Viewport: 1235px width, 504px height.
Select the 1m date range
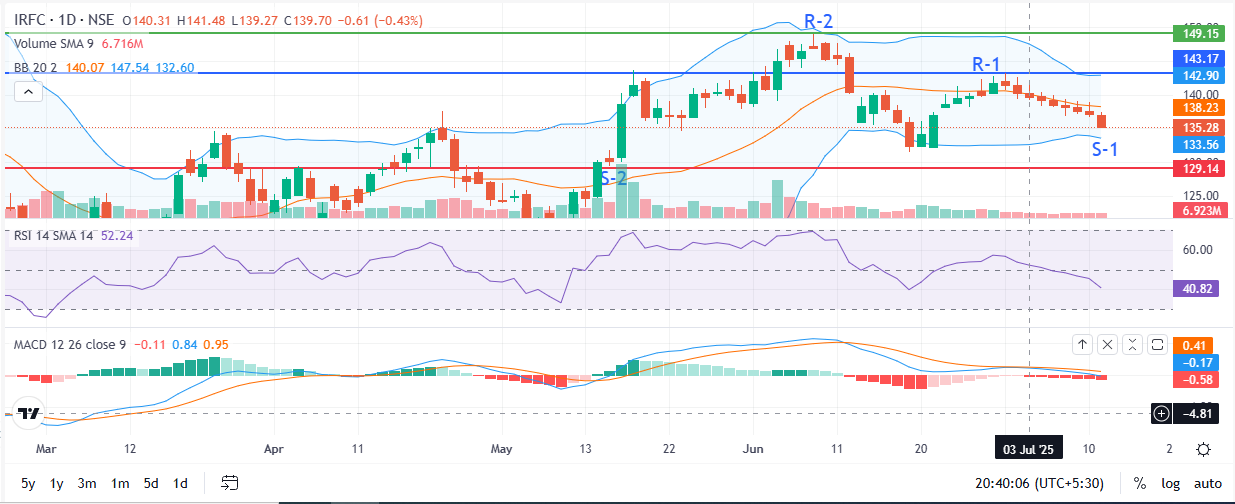coord(120,483)
